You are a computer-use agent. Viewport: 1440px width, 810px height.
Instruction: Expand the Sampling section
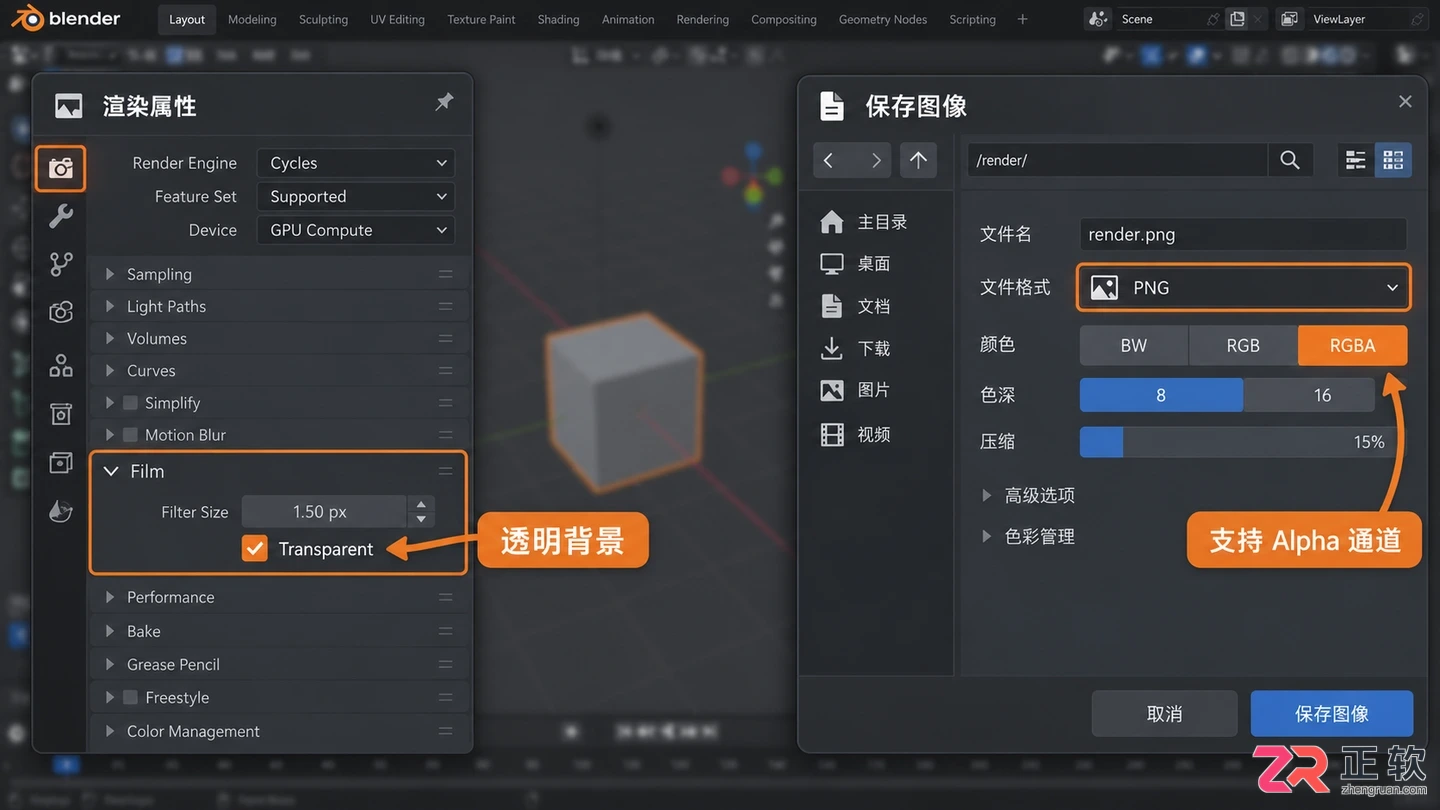(x=278, y=274)
